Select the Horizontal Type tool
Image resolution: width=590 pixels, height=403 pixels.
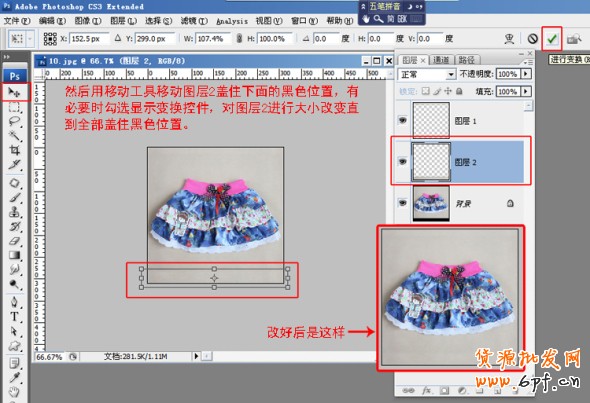click(14, 317)
